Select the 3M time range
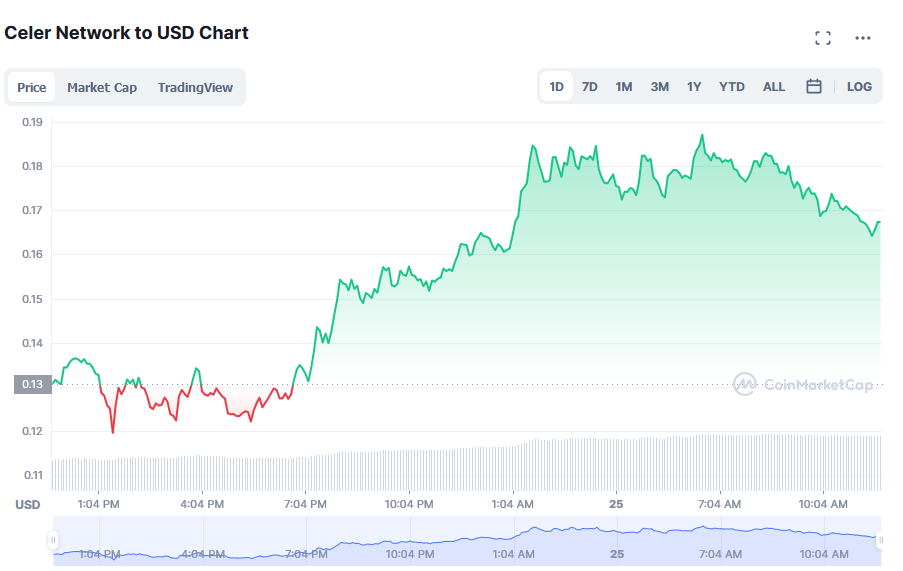The height and width of the screenshot is (571, 903). [659, 86]
